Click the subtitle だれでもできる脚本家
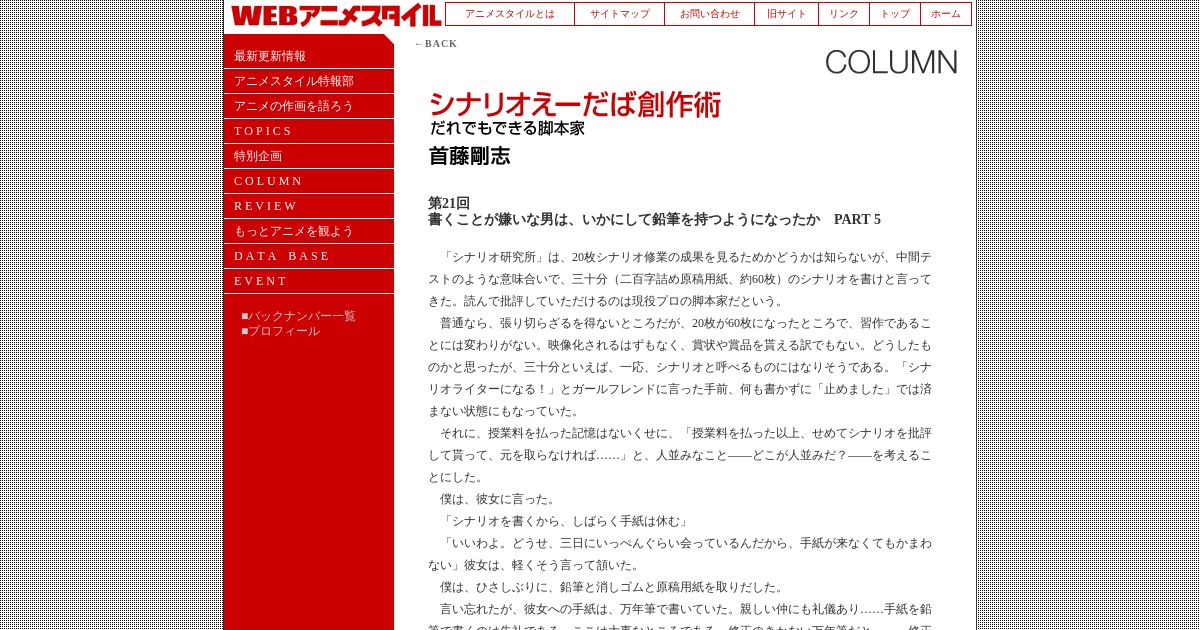 [507, 128]
